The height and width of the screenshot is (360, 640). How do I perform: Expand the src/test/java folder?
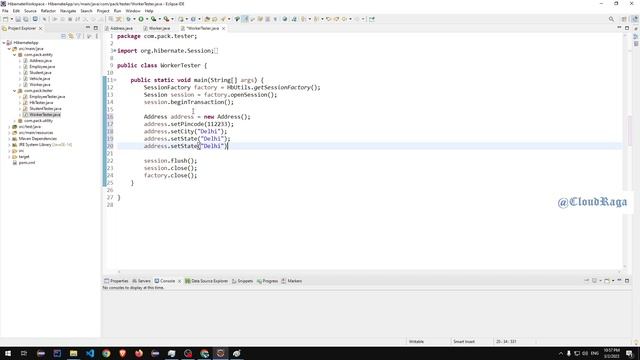(9, 127)
